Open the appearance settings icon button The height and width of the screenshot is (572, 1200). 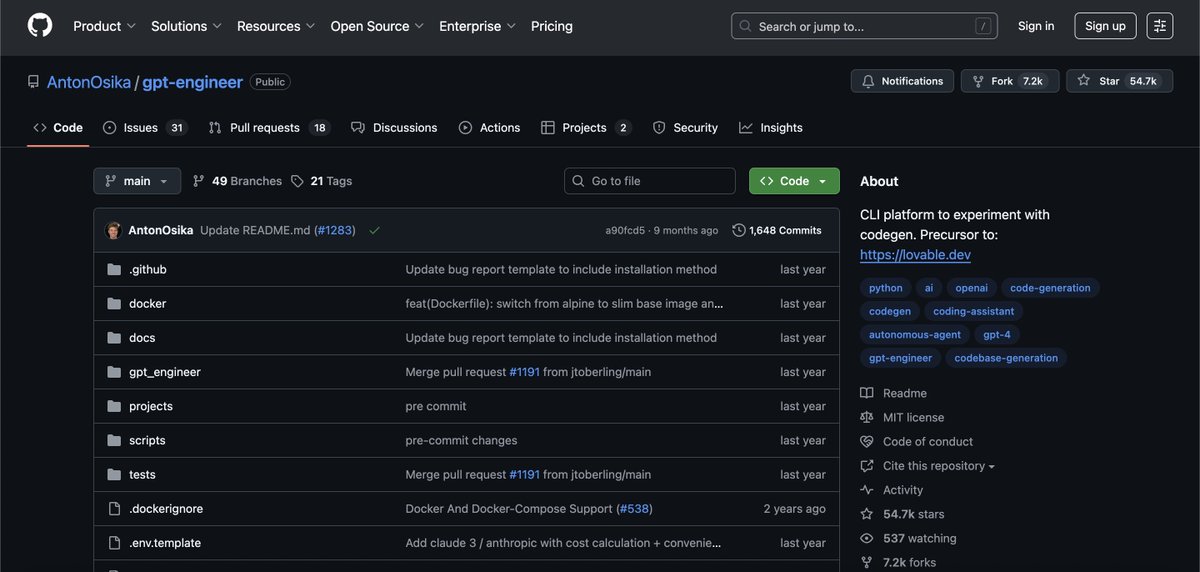pyautogui.click(x=1160, y=26)
